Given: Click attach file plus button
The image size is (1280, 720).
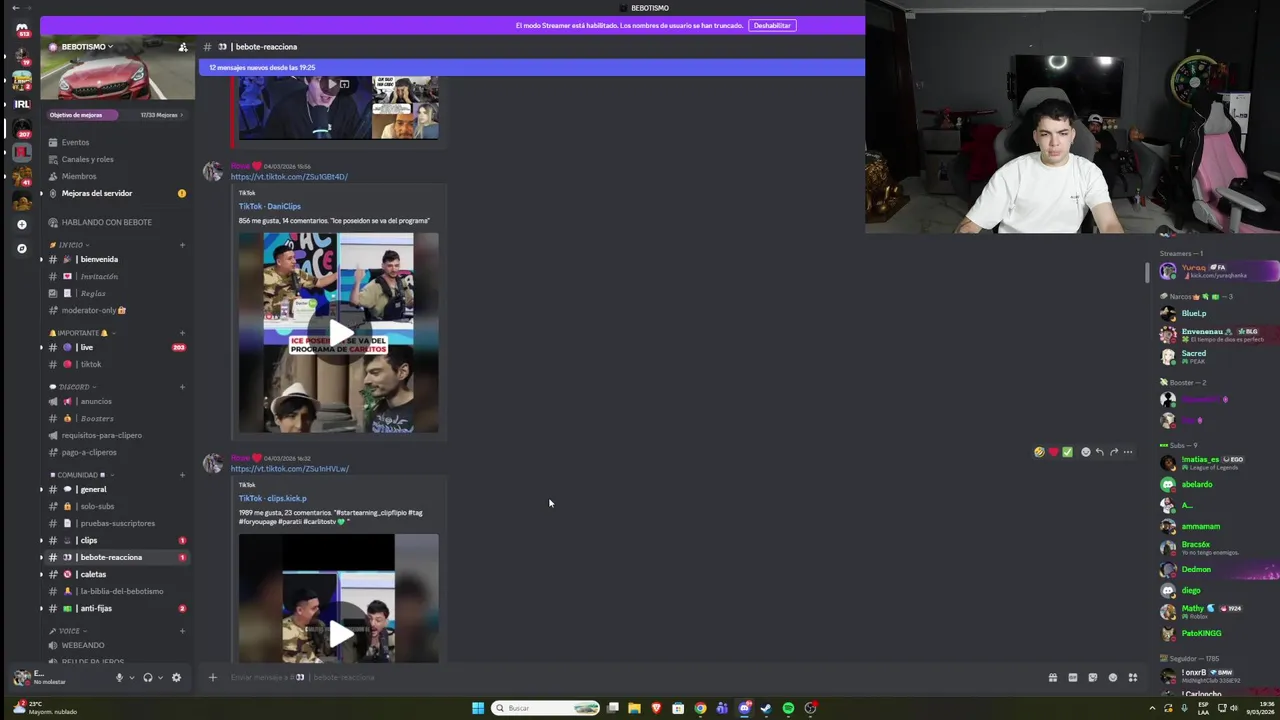Looking at the screenshot, I should [x=212, y=677].
